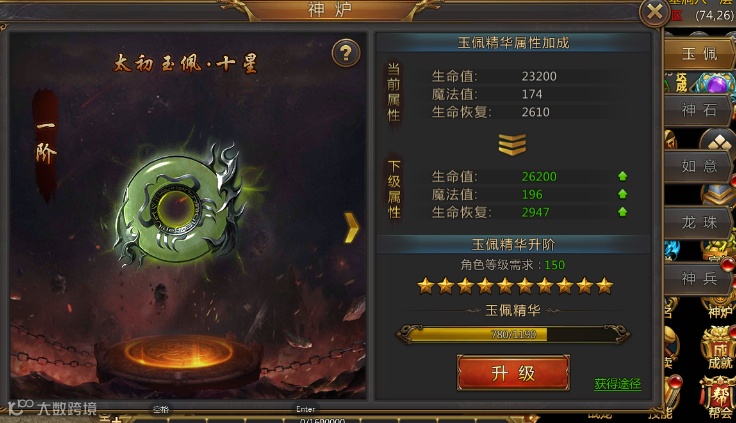Open the question mark help icon

point(346,53)
